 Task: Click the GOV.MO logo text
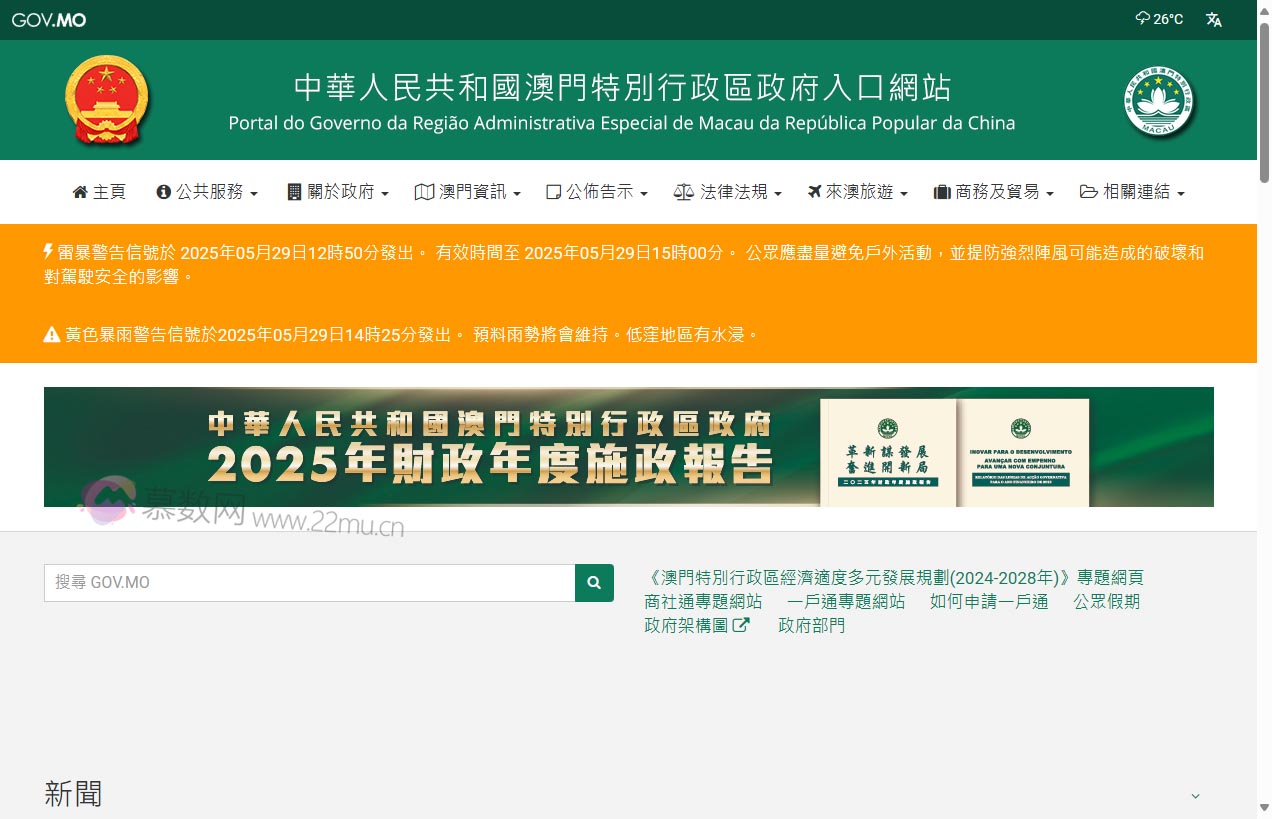pyautogui.click(x=49, y=19)
